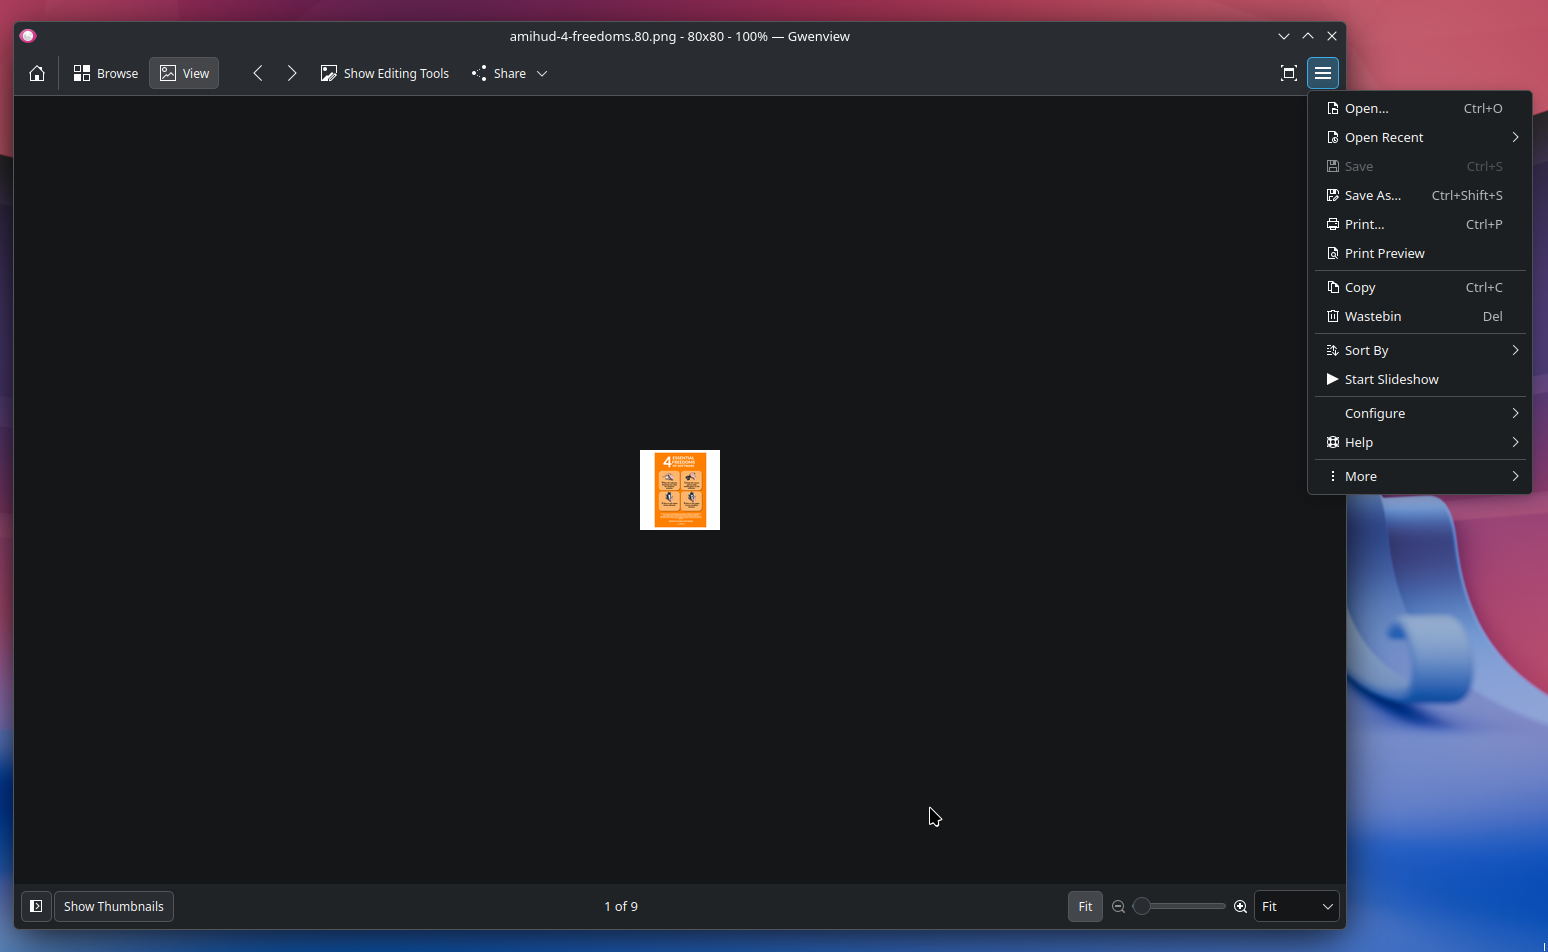Click the Wastebin trash icon
Viewport: 1548px width, 952px height.
1333,316
